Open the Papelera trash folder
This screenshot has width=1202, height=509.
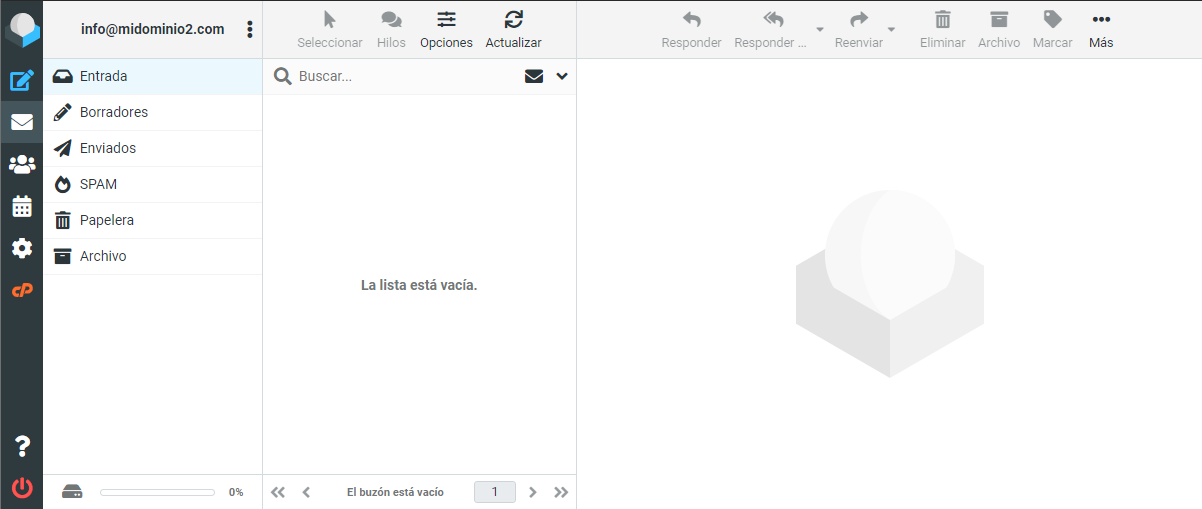[x=106, y=220]
